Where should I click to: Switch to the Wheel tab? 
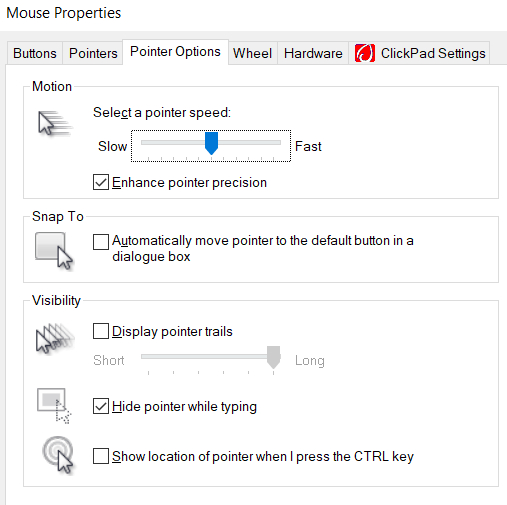pos(252,53)
